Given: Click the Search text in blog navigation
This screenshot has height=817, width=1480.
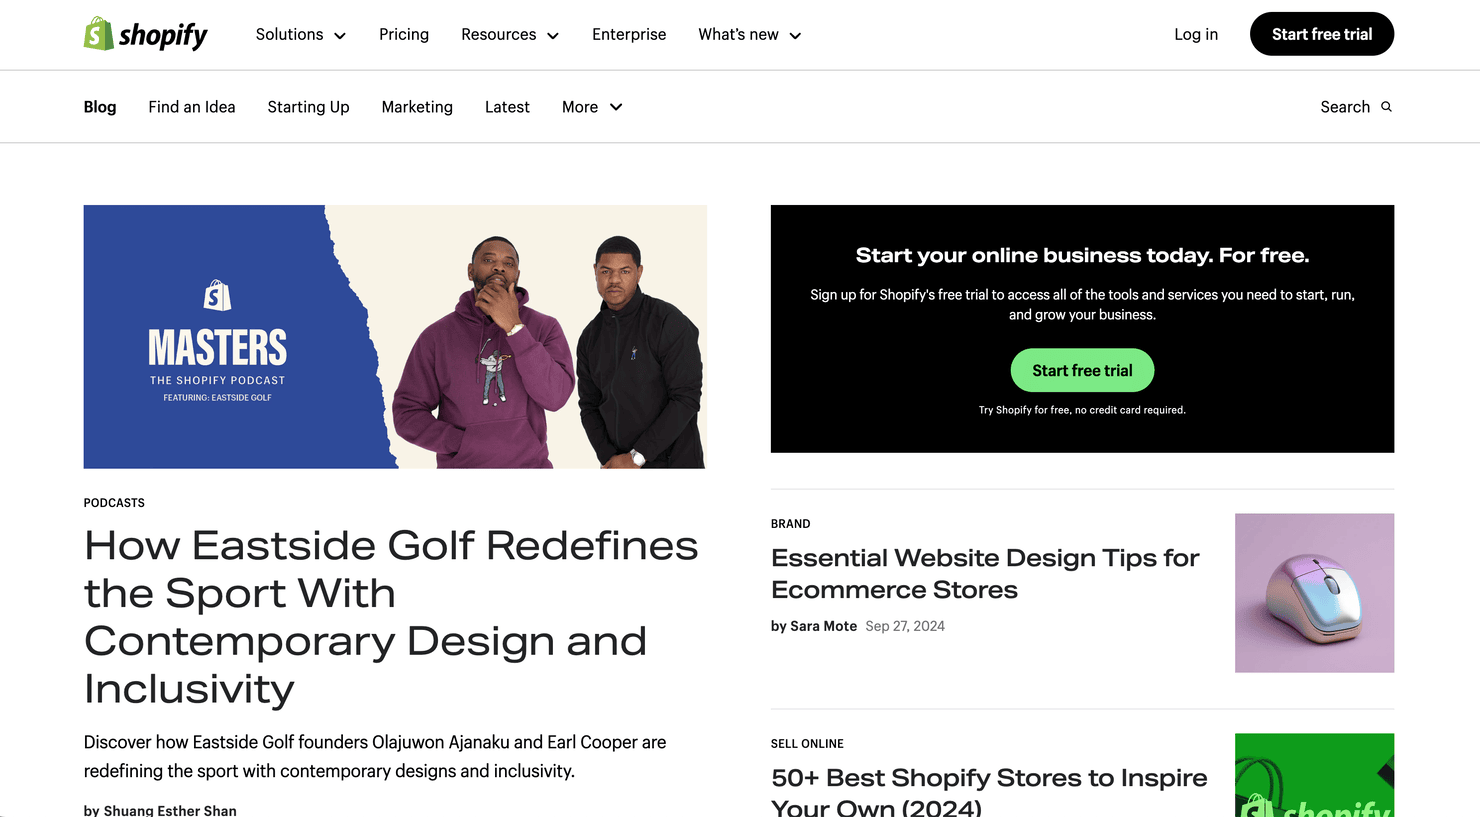Looking at the screenshot, I should pyautogui.click(x=1345, y=107).
